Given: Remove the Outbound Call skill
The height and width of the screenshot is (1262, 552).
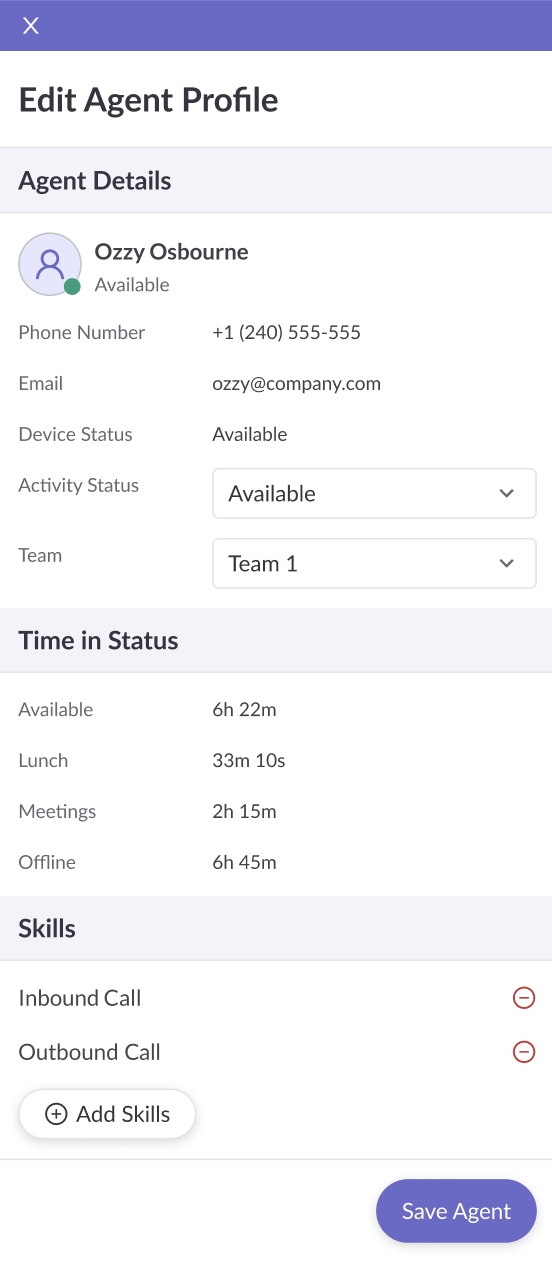Looking at the screenshot, I should tap(524, 1052).
